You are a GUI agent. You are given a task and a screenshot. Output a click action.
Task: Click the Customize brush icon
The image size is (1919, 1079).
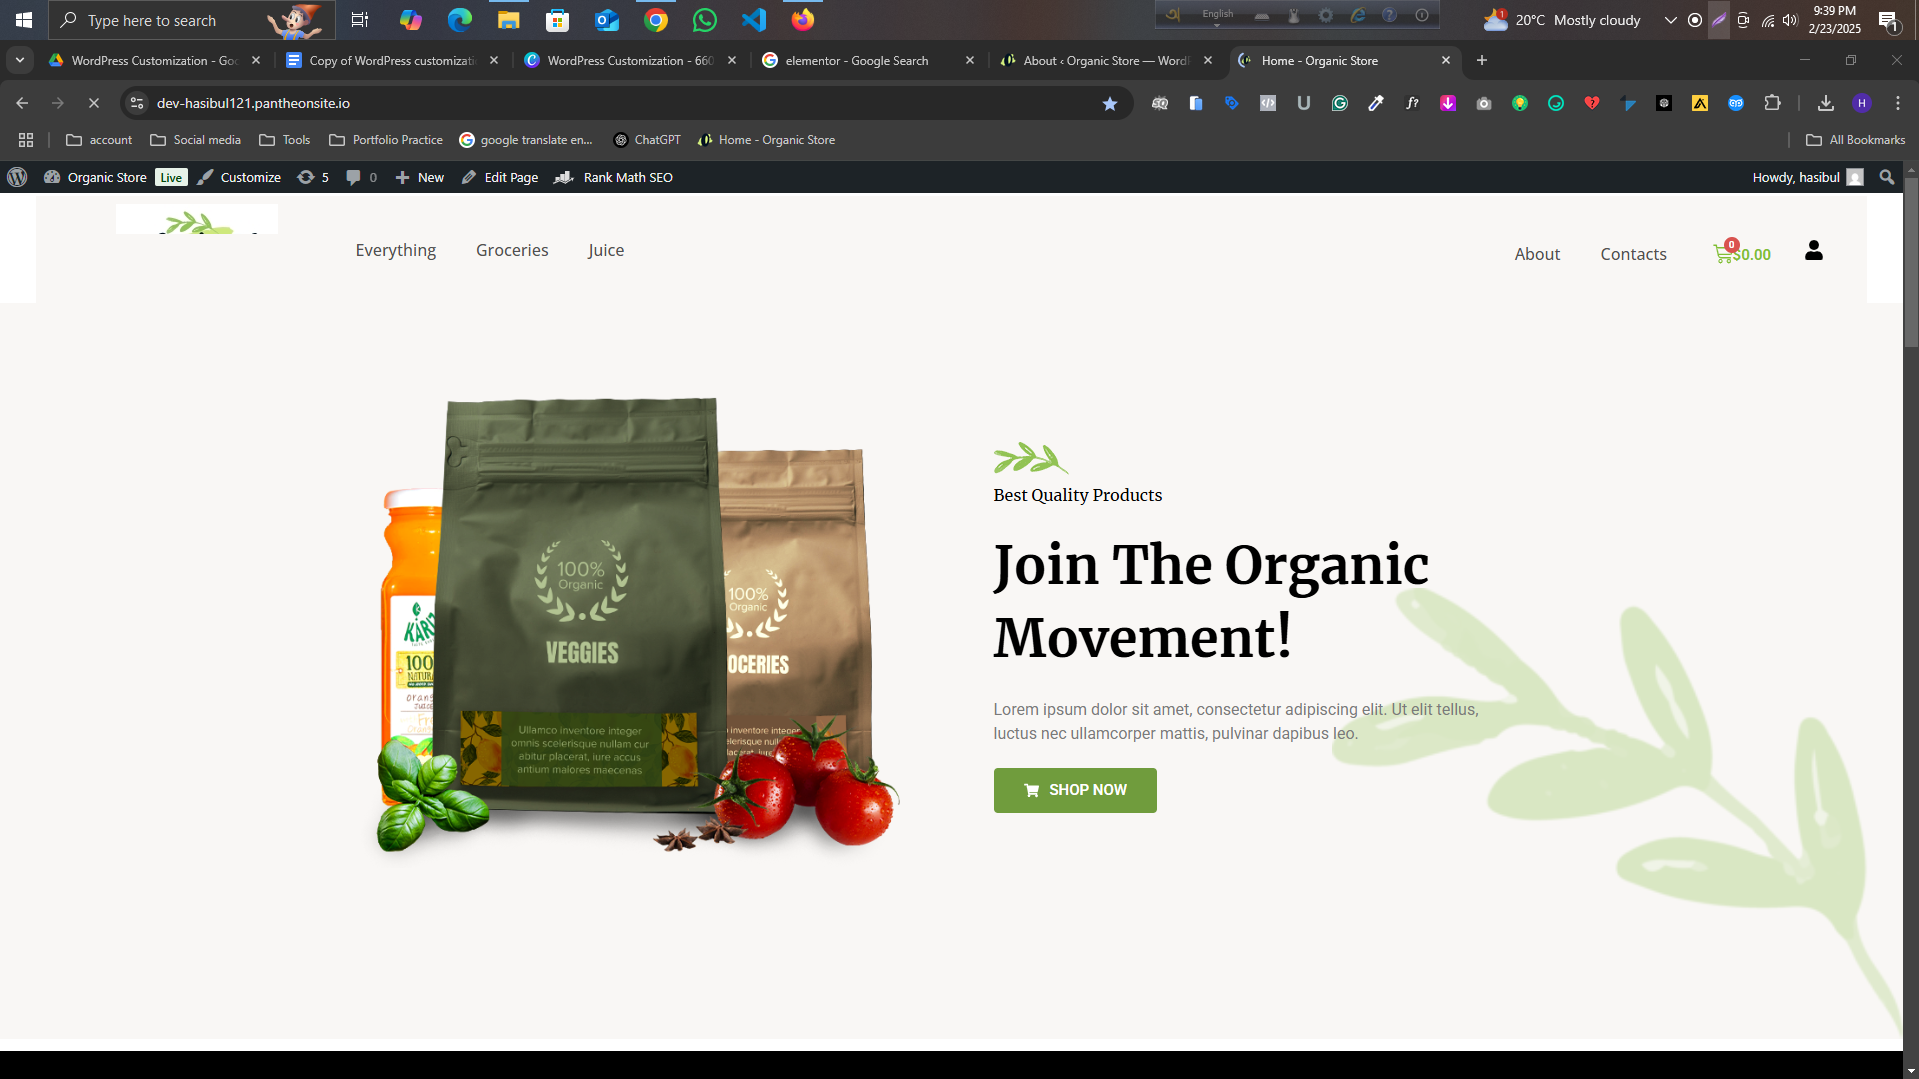pyautogui.click(x=205, y=177)
